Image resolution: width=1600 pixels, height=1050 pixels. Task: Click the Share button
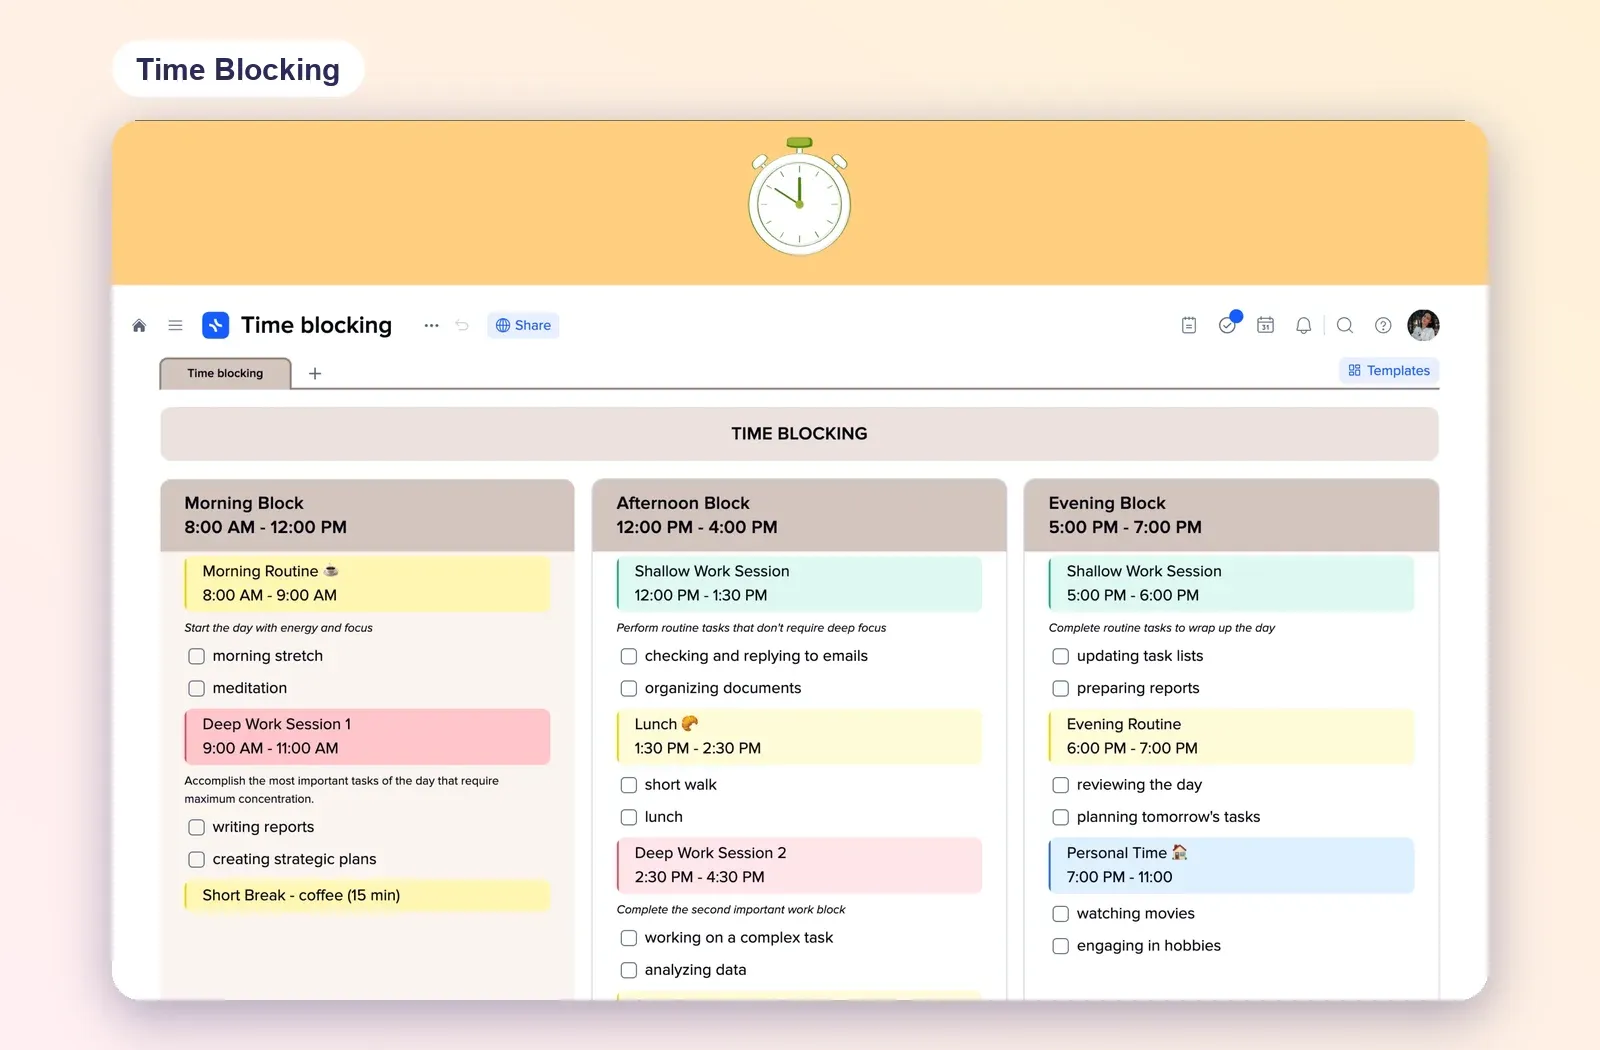click(523, 325)
